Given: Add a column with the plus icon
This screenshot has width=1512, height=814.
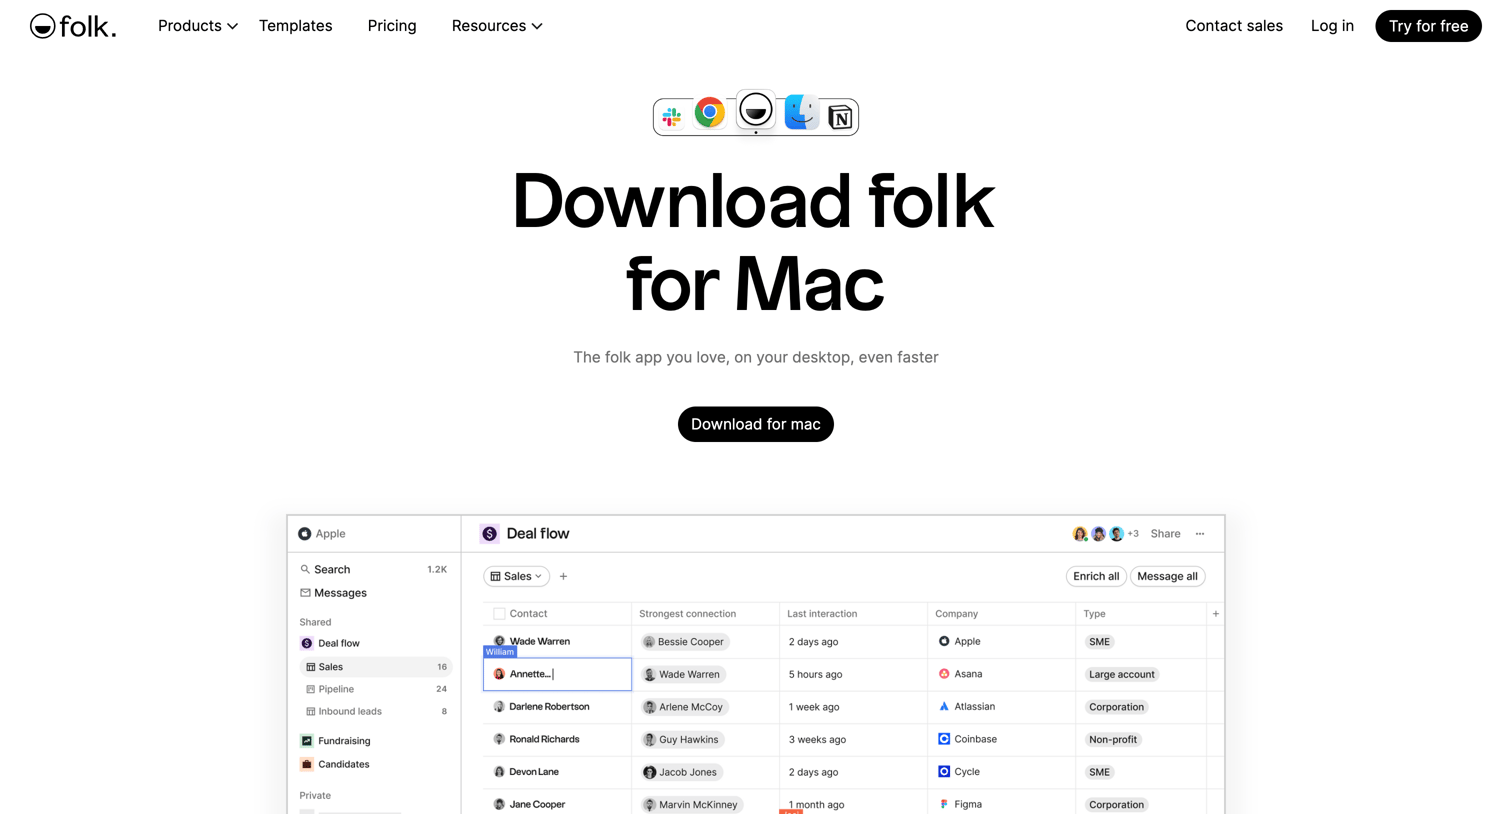Looking at the screenshot, I should point(1216,614).
